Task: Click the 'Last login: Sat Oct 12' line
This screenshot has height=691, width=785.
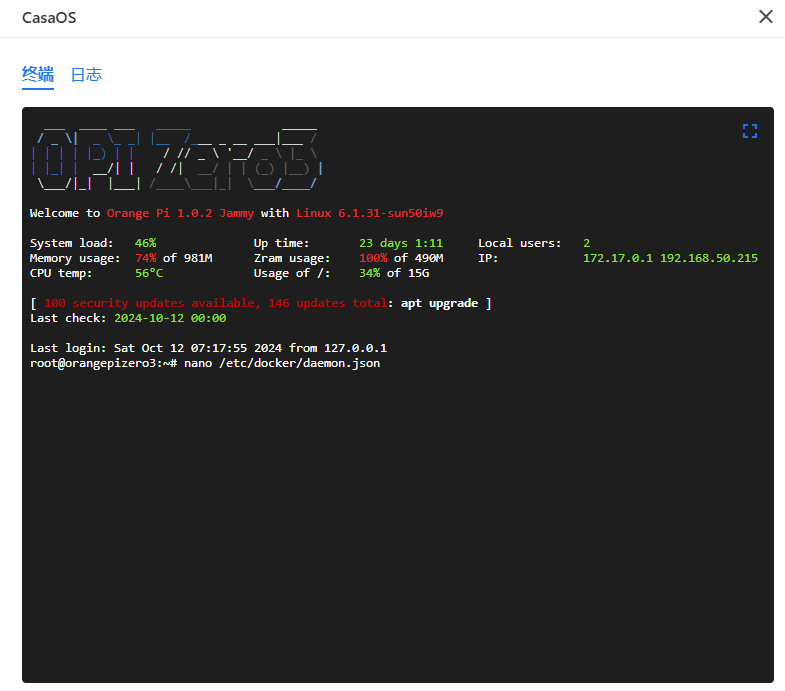Action: point(208,348)
